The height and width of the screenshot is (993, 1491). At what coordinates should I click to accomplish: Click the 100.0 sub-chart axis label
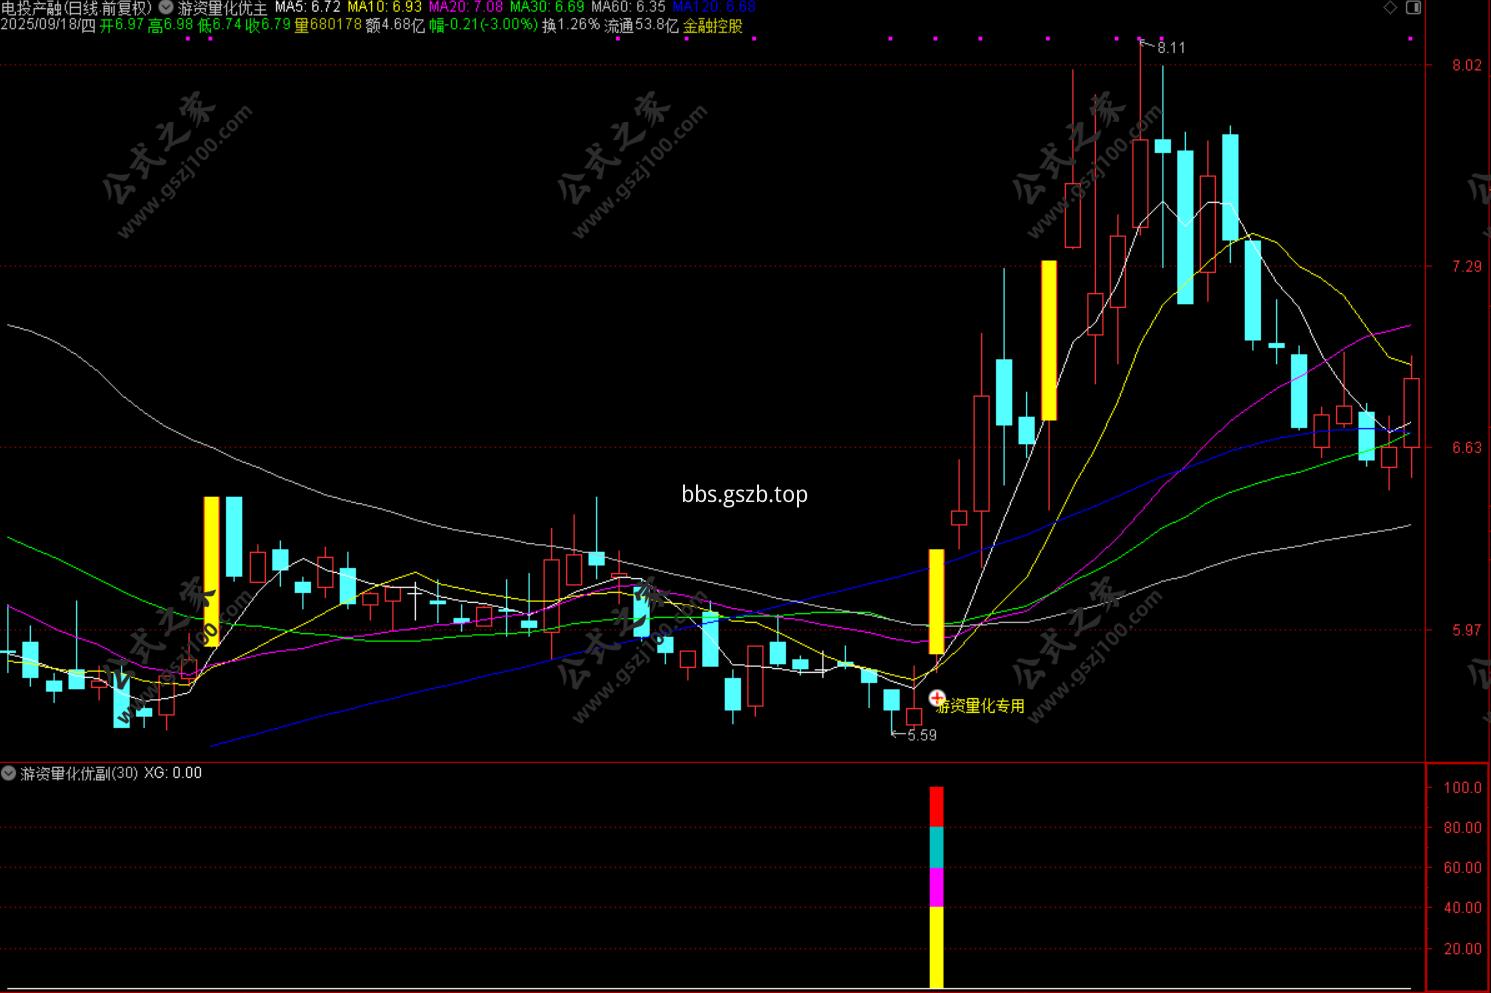(x=1462, y=788)
